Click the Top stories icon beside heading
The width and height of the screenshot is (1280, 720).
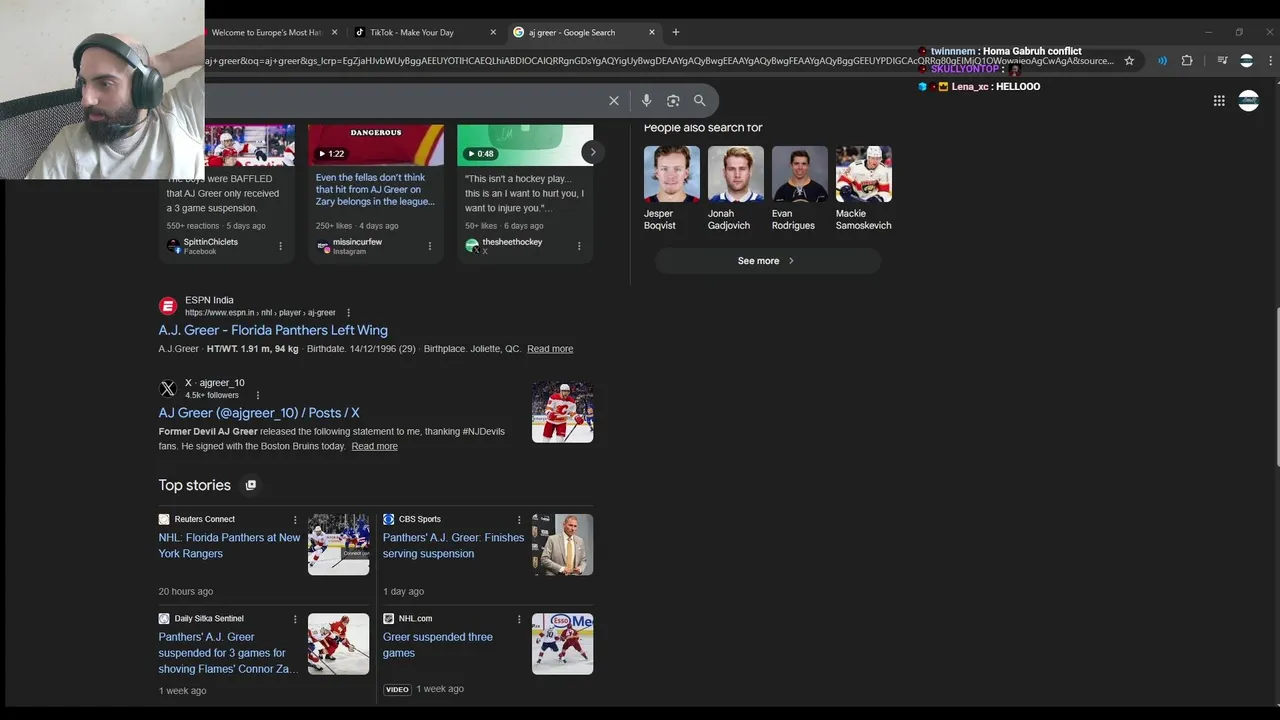pyautogui.click(x=251, y=485)
